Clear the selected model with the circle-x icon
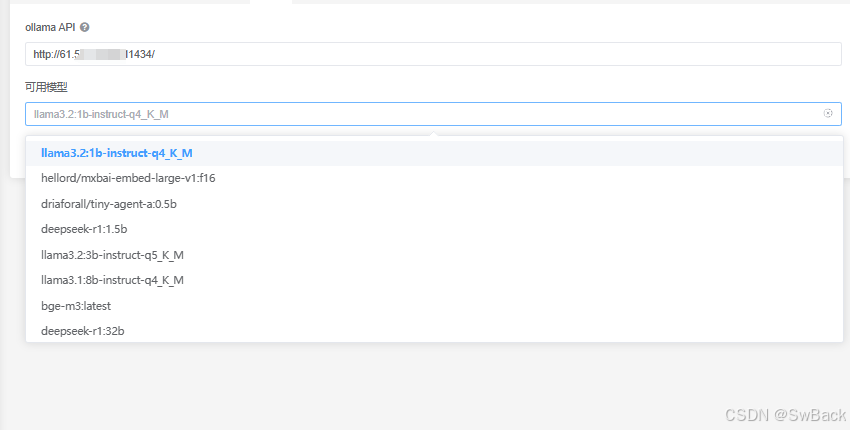The width and height of the screenshot is (850, 430). 828,113
